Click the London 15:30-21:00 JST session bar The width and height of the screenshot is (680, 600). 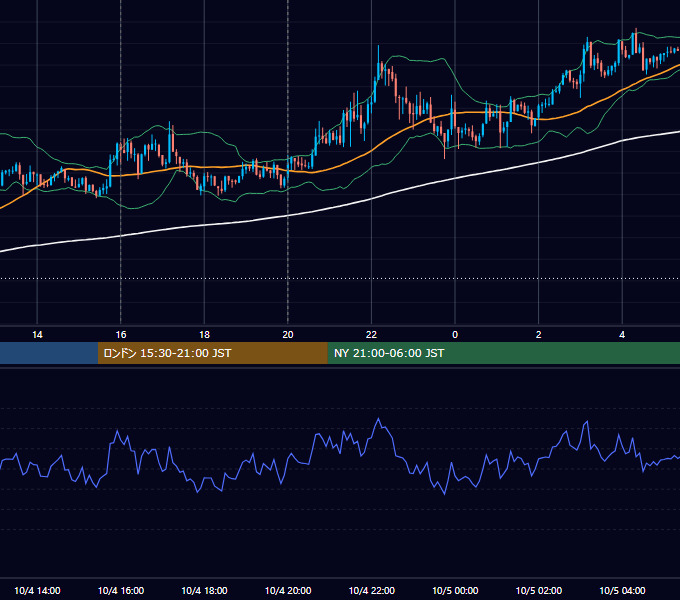click(212, 353)
